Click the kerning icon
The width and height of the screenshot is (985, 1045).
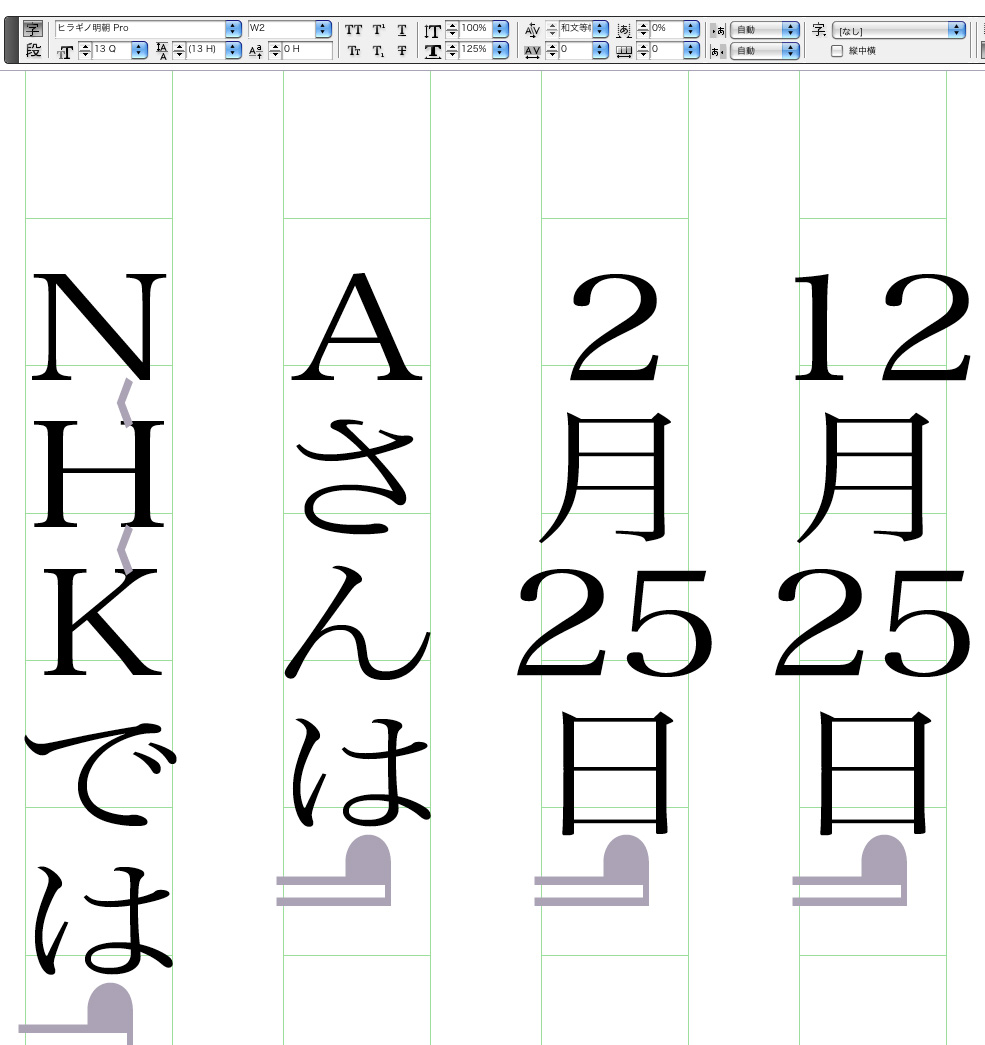point(532,30)
